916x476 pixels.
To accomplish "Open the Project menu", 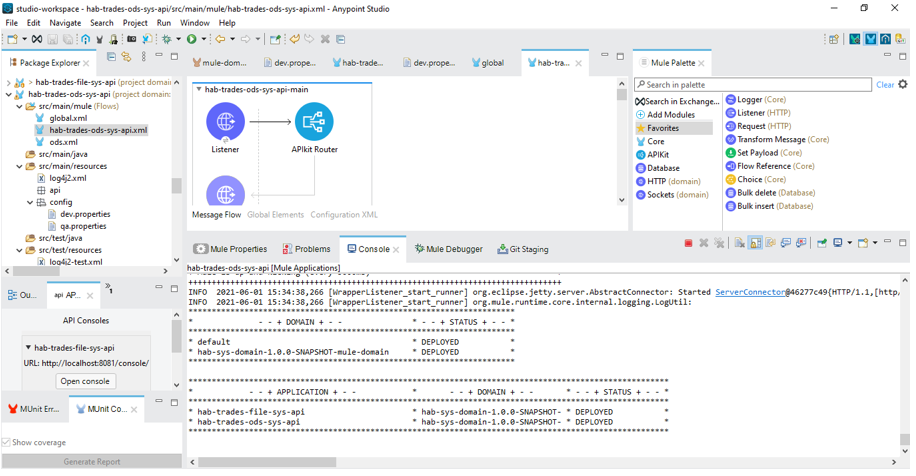I will tap(135, 23).
